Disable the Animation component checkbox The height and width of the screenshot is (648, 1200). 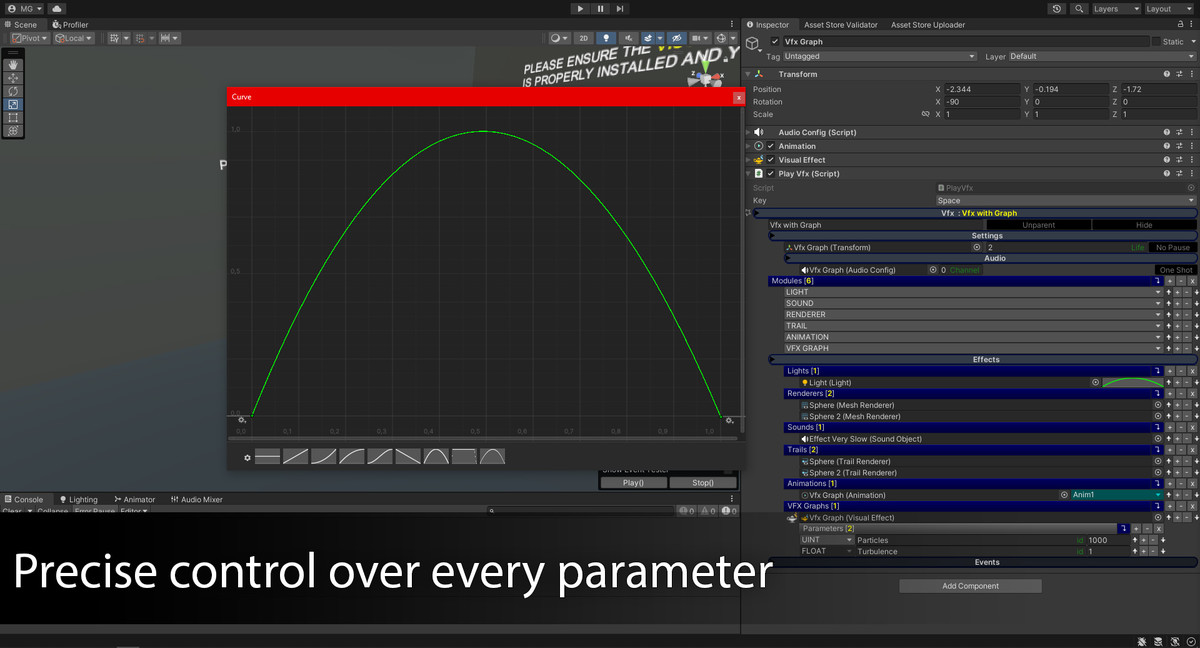[771, 146]
